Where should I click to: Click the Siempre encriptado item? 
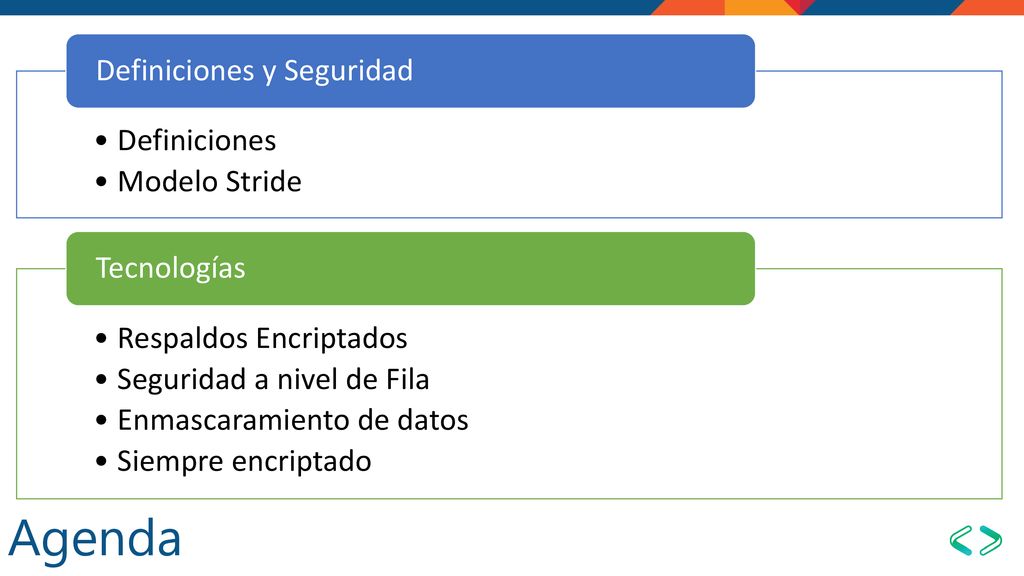click(x=244, y=461)
